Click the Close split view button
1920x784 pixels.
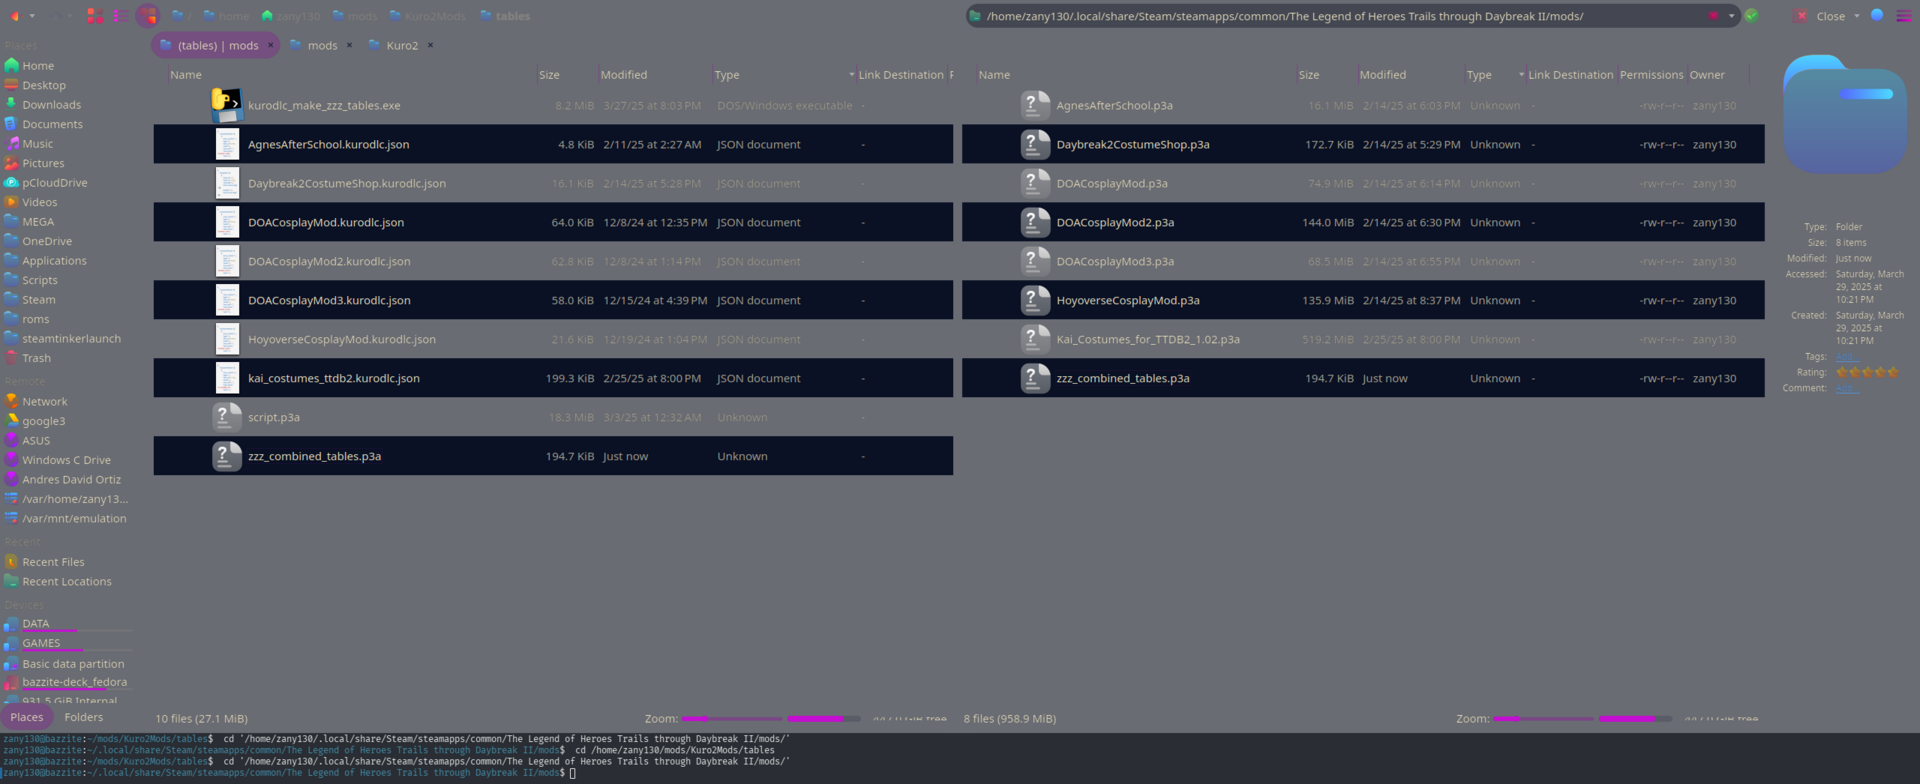tap(1821, 16)
